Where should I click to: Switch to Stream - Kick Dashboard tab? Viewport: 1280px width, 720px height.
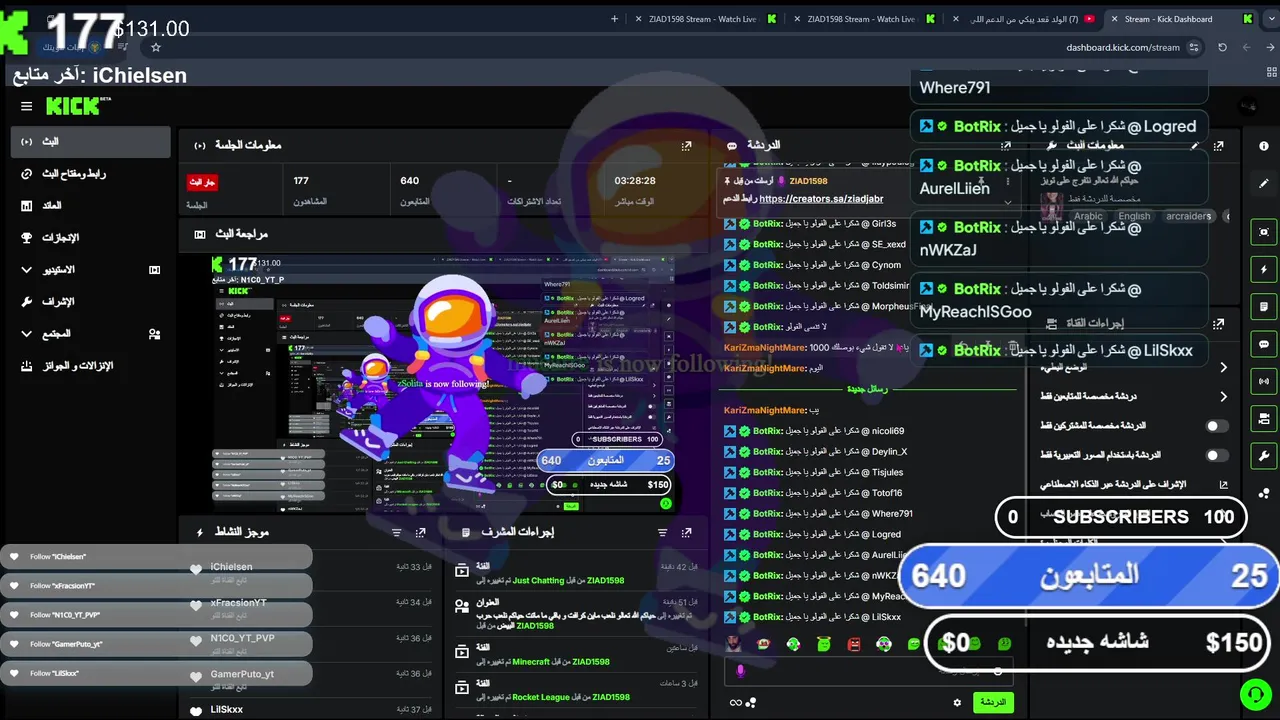1180,18
